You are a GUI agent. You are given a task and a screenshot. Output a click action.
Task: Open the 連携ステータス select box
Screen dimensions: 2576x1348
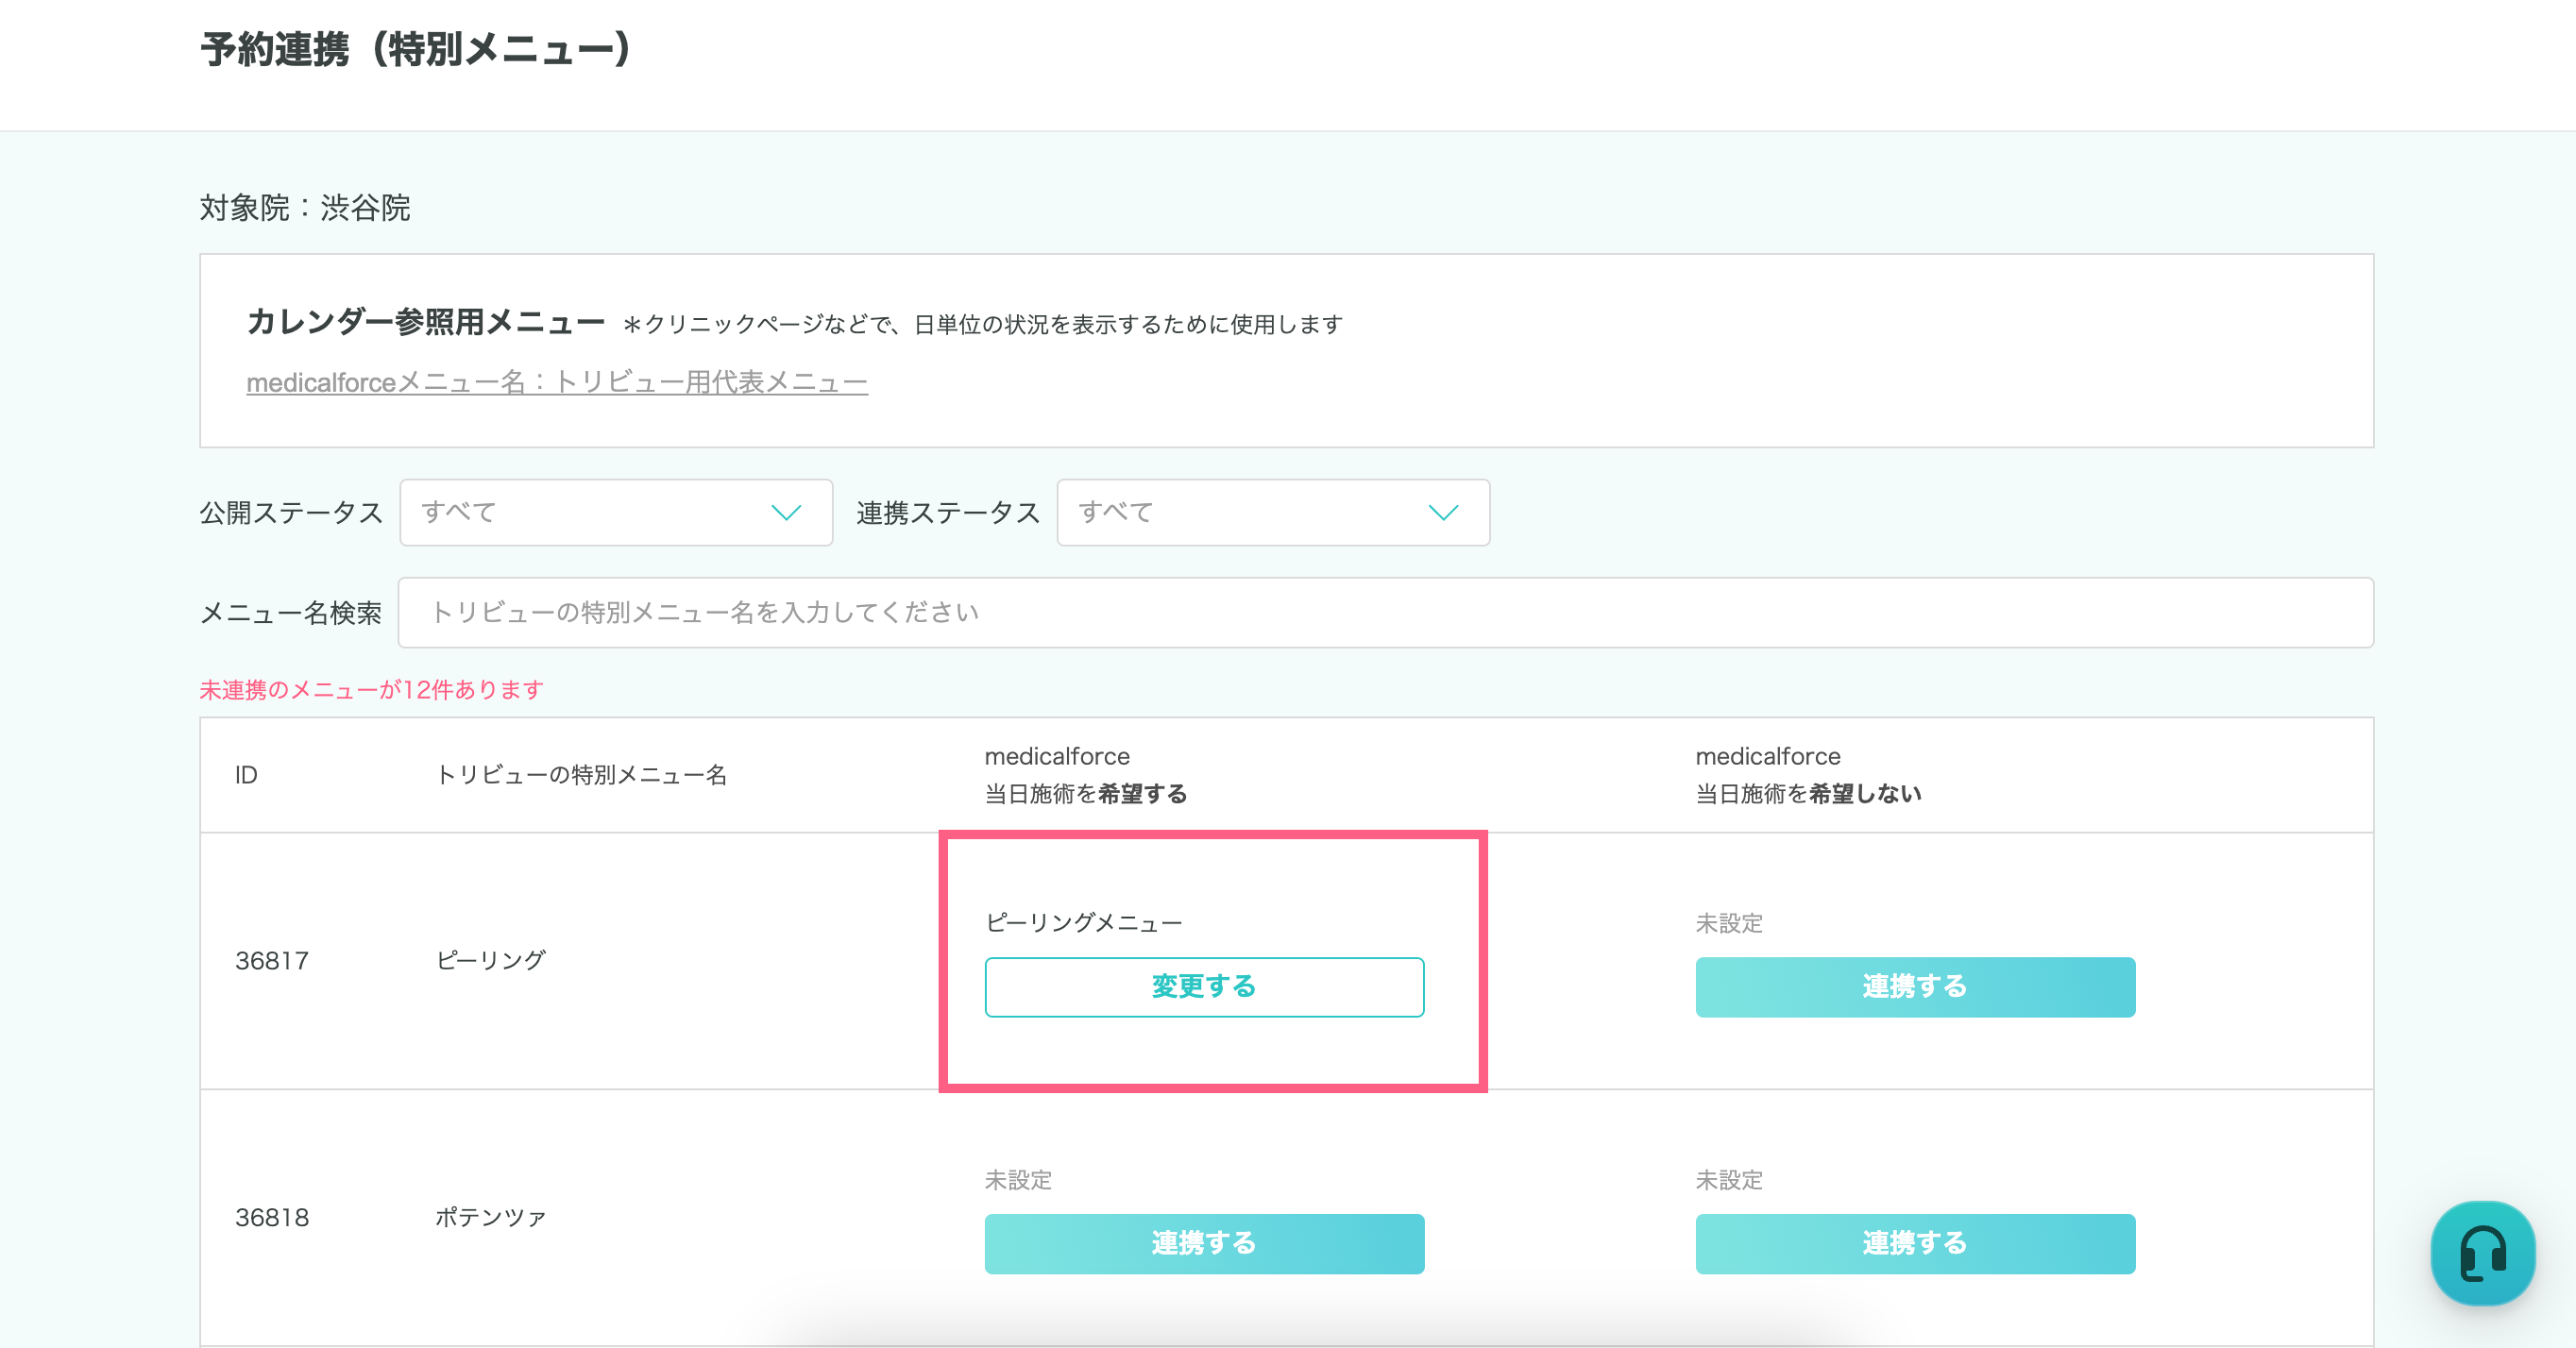coord(1272,513)
